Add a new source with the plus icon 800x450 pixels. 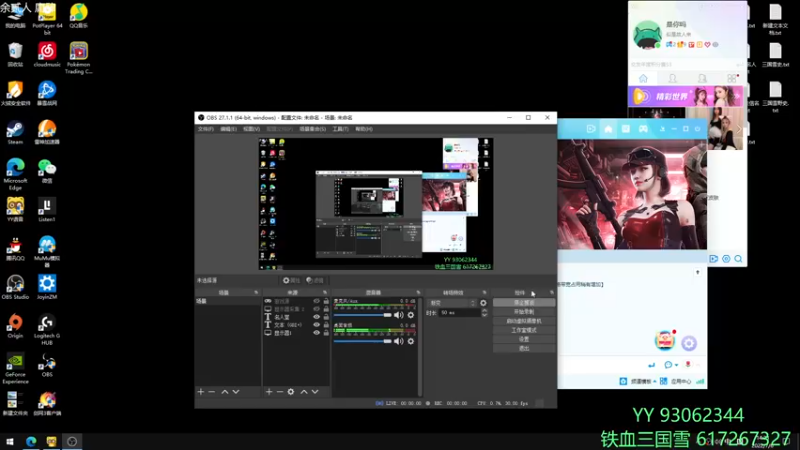pos(269,392)
